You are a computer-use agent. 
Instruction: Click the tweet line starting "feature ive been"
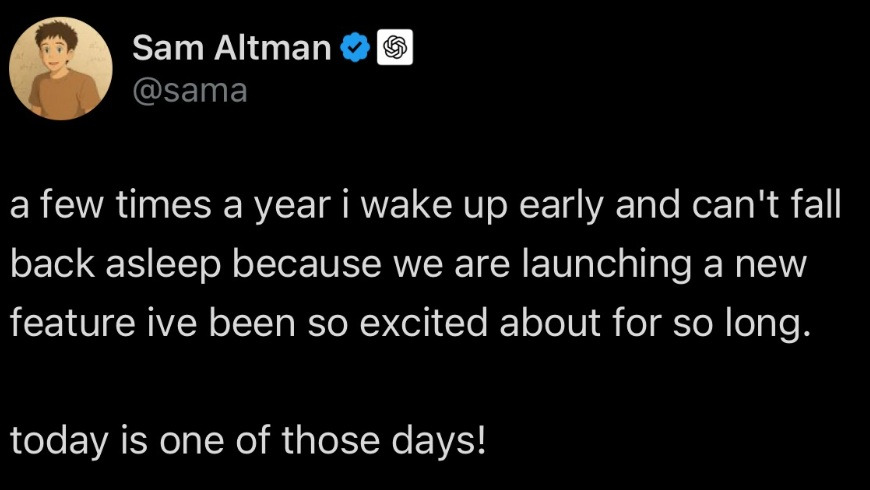point(407,323)
